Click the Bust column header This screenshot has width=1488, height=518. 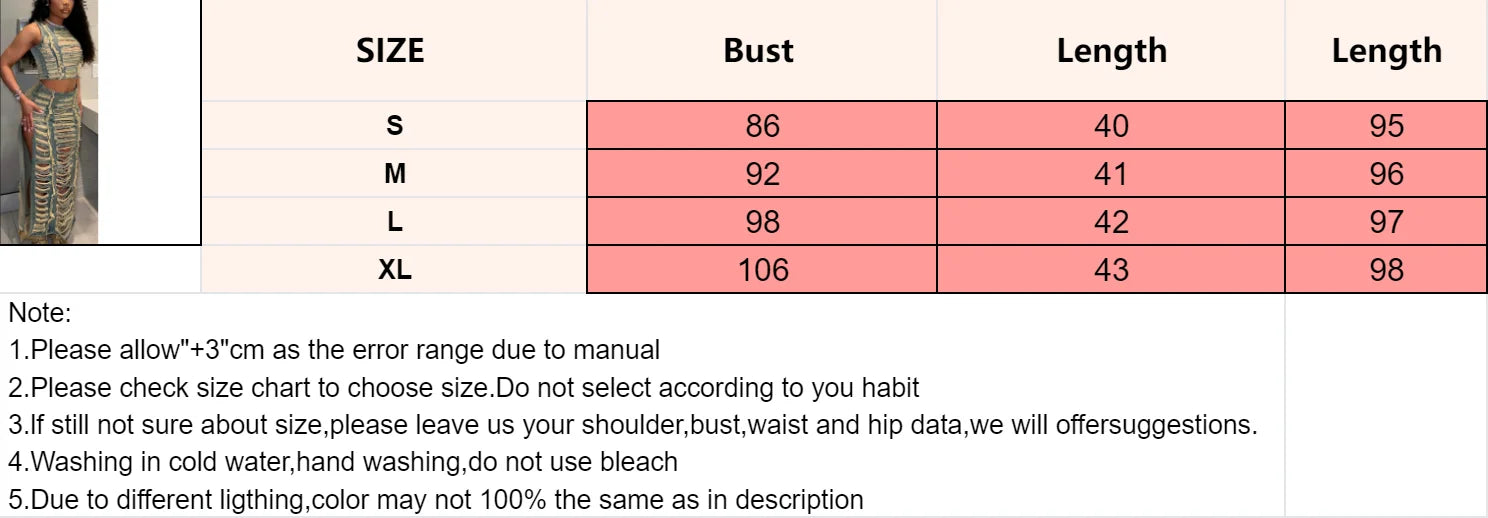pos(759,51)
